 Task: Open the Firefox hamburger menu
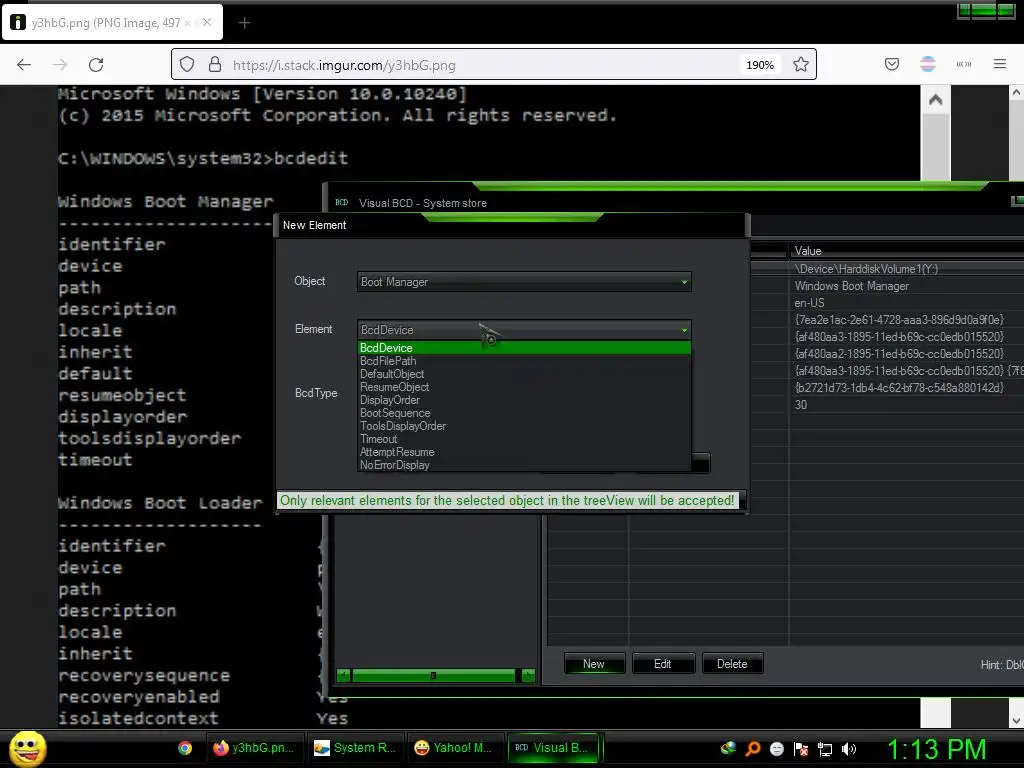[x=999, y=64]
